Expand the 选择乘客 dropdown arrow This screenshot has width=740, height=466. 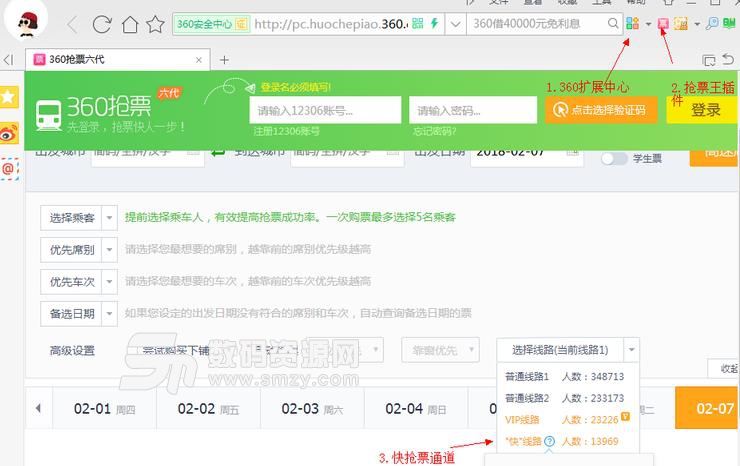109,218
